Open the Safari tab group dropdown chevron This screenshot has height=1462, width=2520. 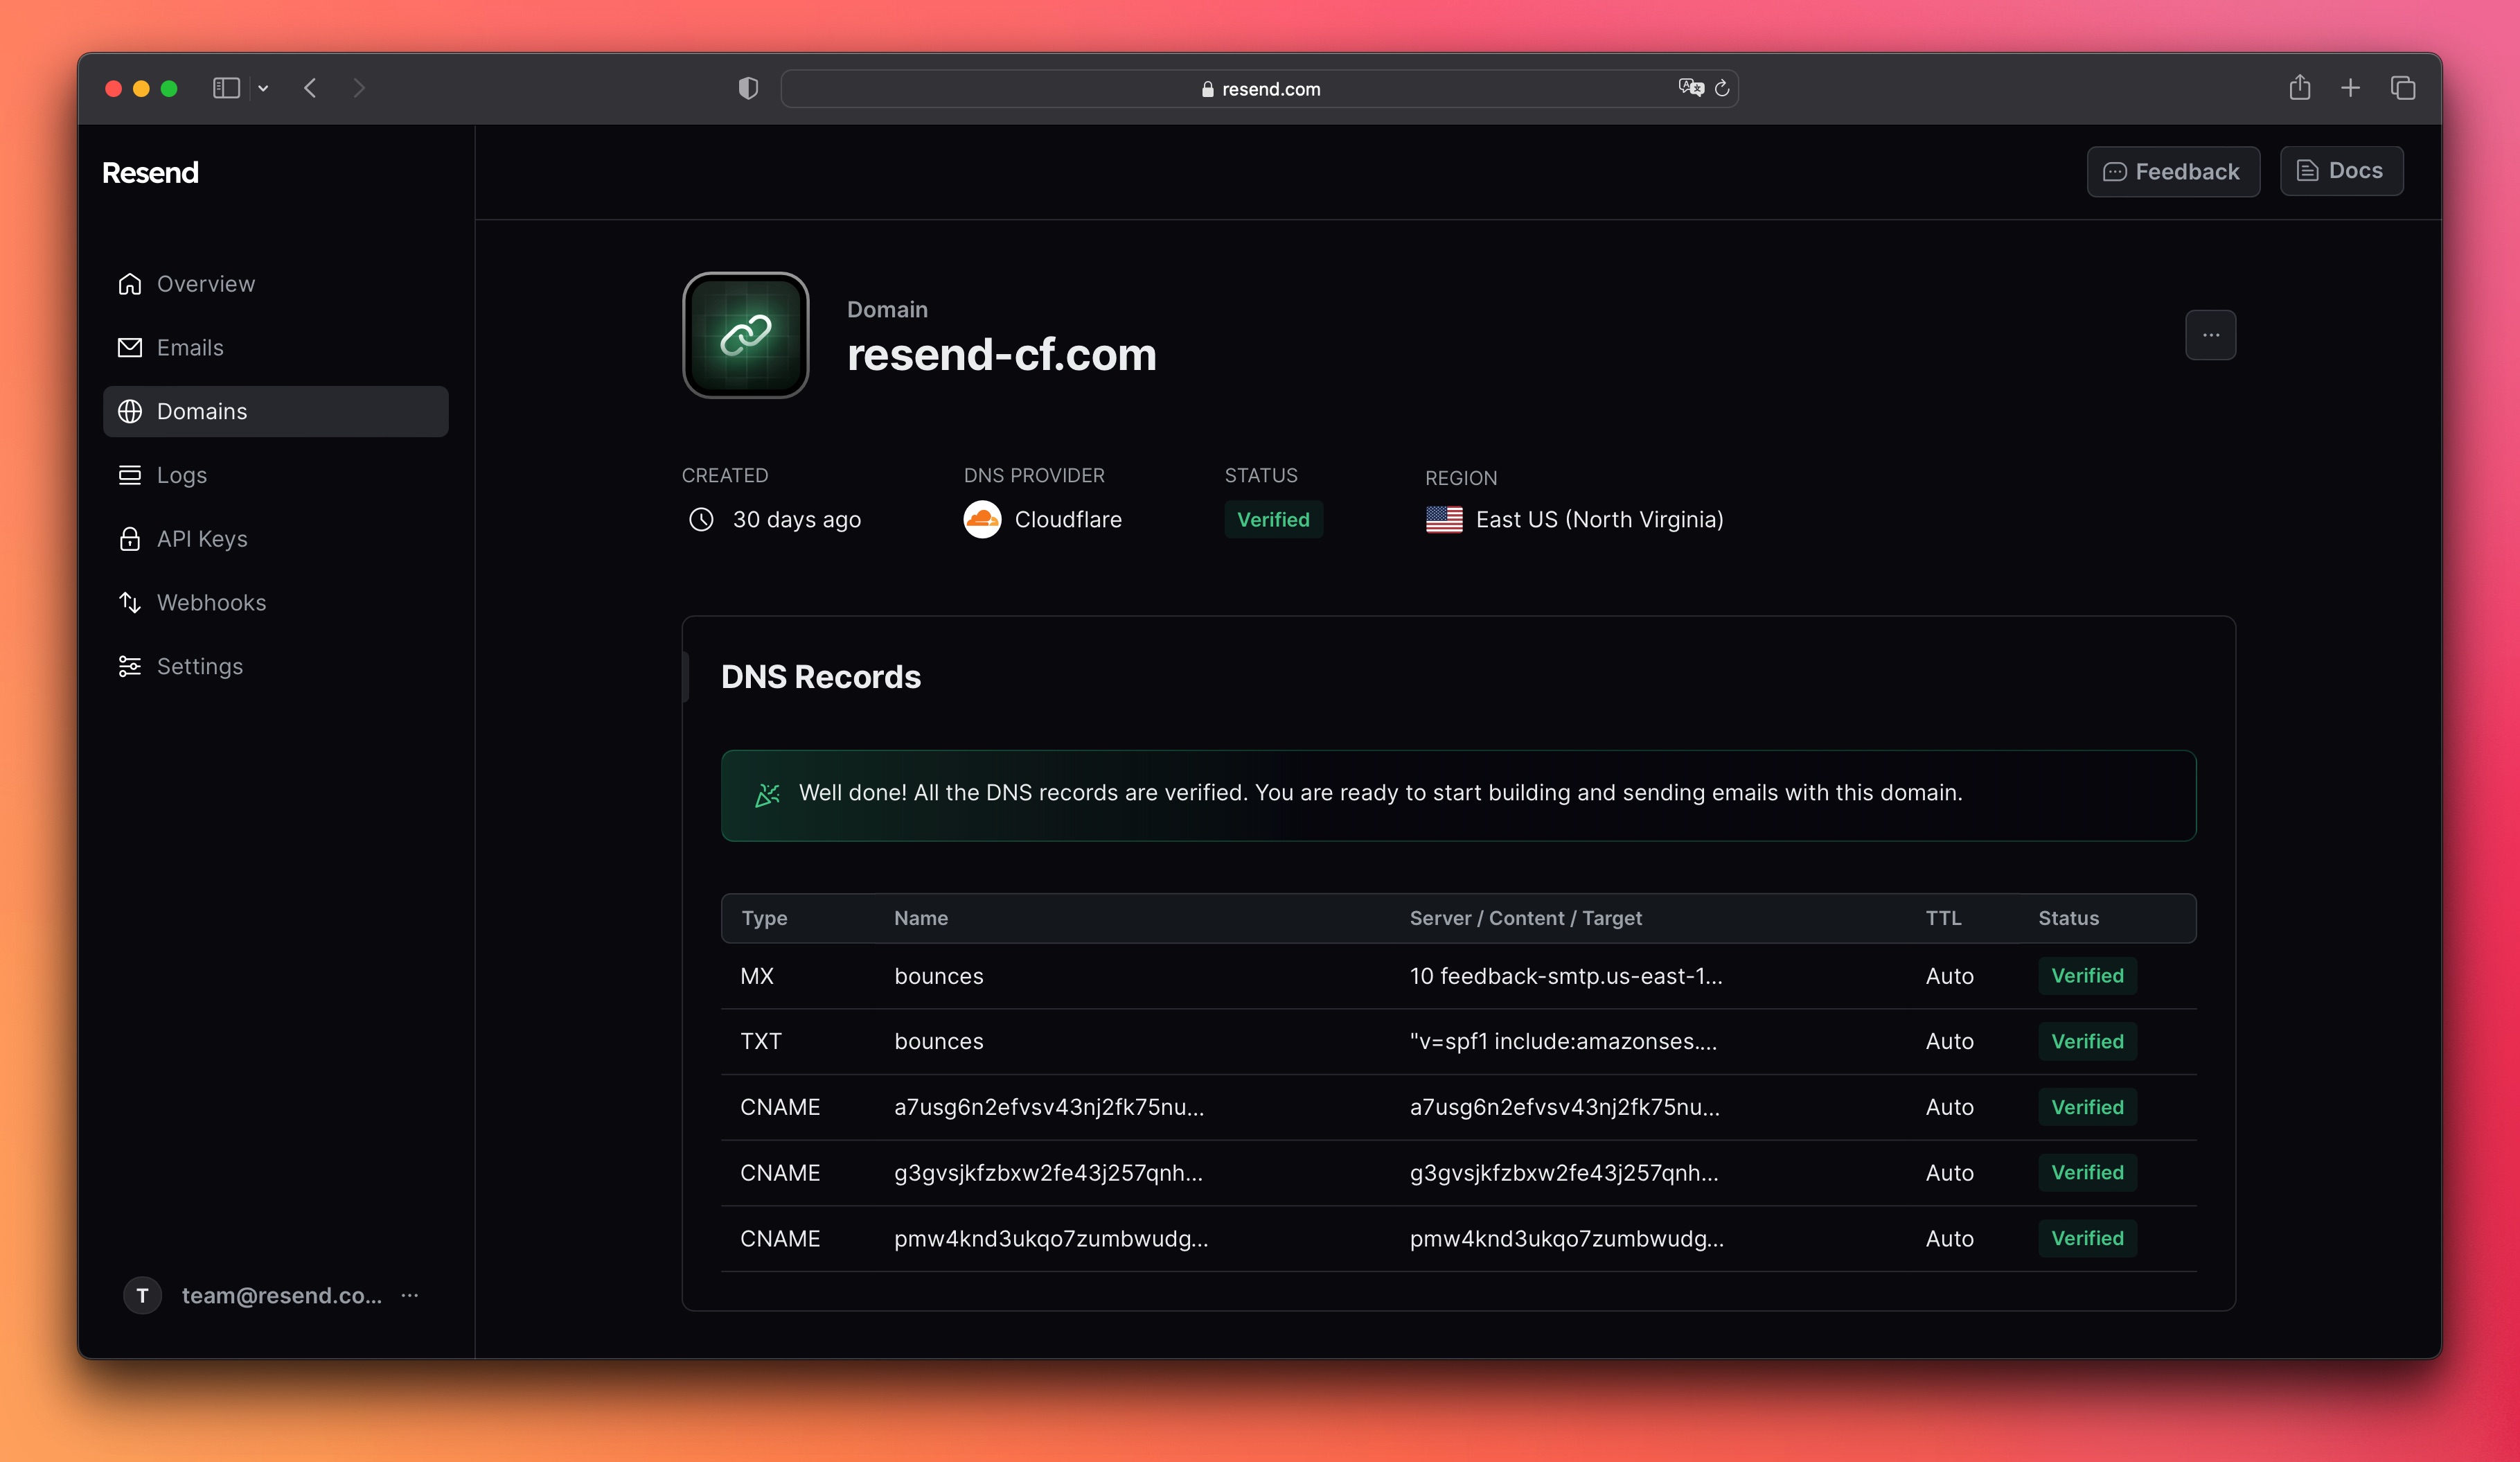[x=263, y=88]
